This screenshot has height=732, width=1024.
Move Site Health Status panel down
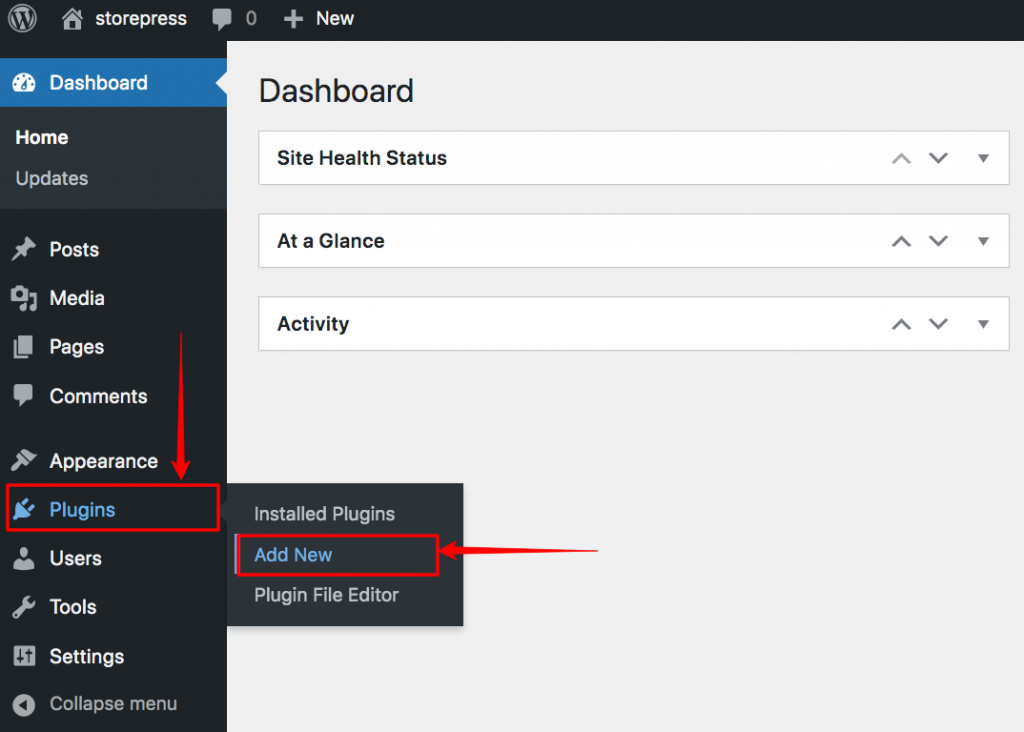point(938,158)
